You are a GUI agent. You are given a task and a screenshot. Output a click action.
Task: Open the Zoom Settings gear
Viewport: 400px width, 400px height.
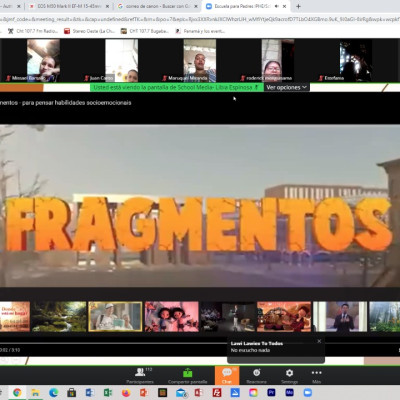click(x=289, y=376)
